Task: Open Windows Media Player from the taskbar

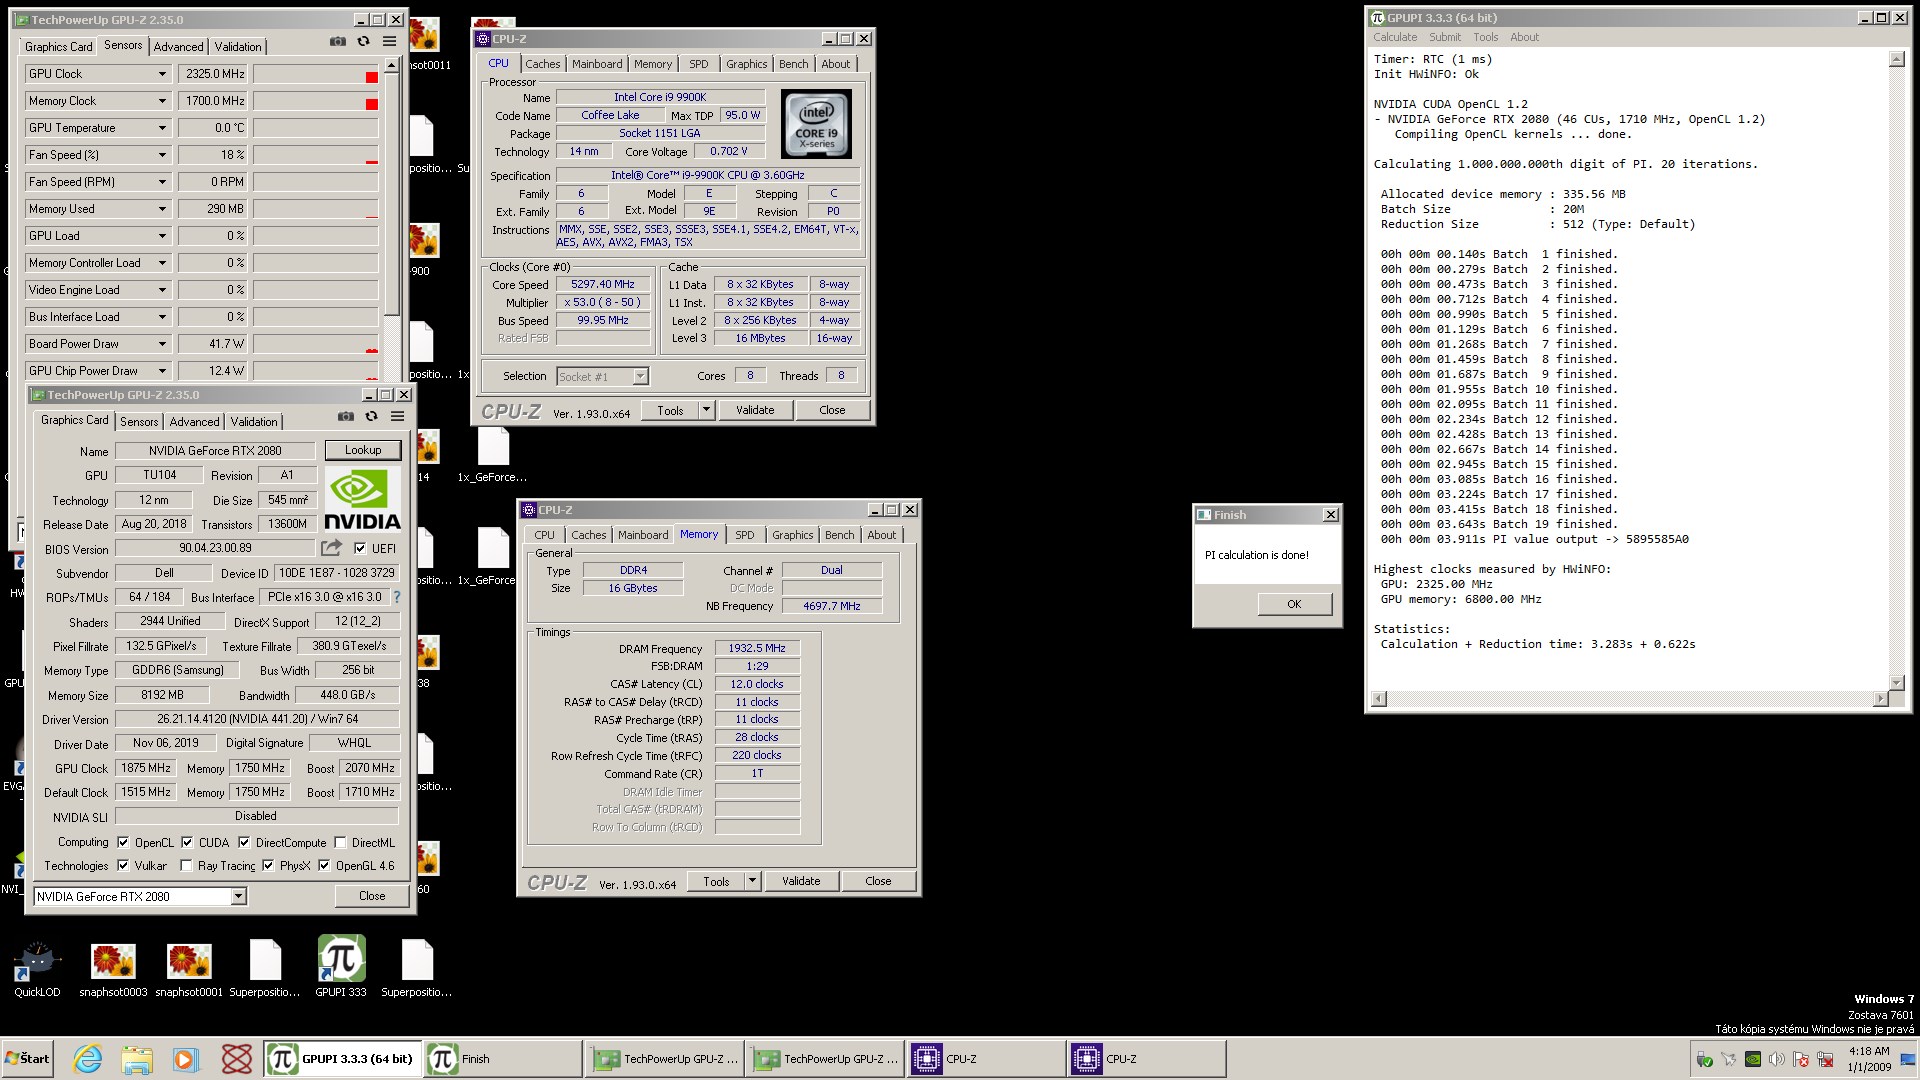Action: 186,1059
